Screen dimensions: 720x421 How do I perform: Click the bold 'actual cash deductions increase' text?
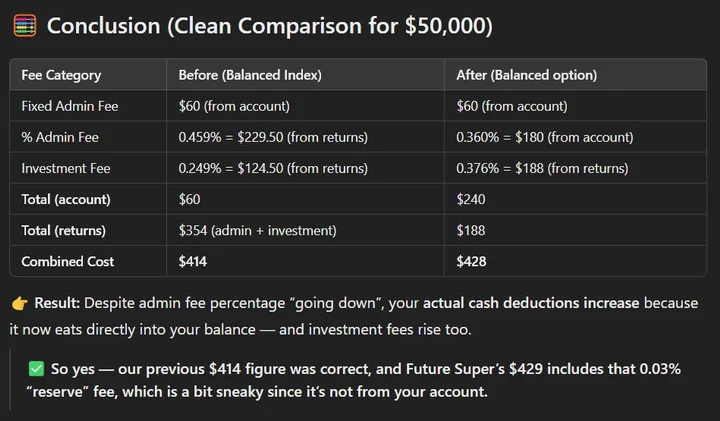point(531,303)
